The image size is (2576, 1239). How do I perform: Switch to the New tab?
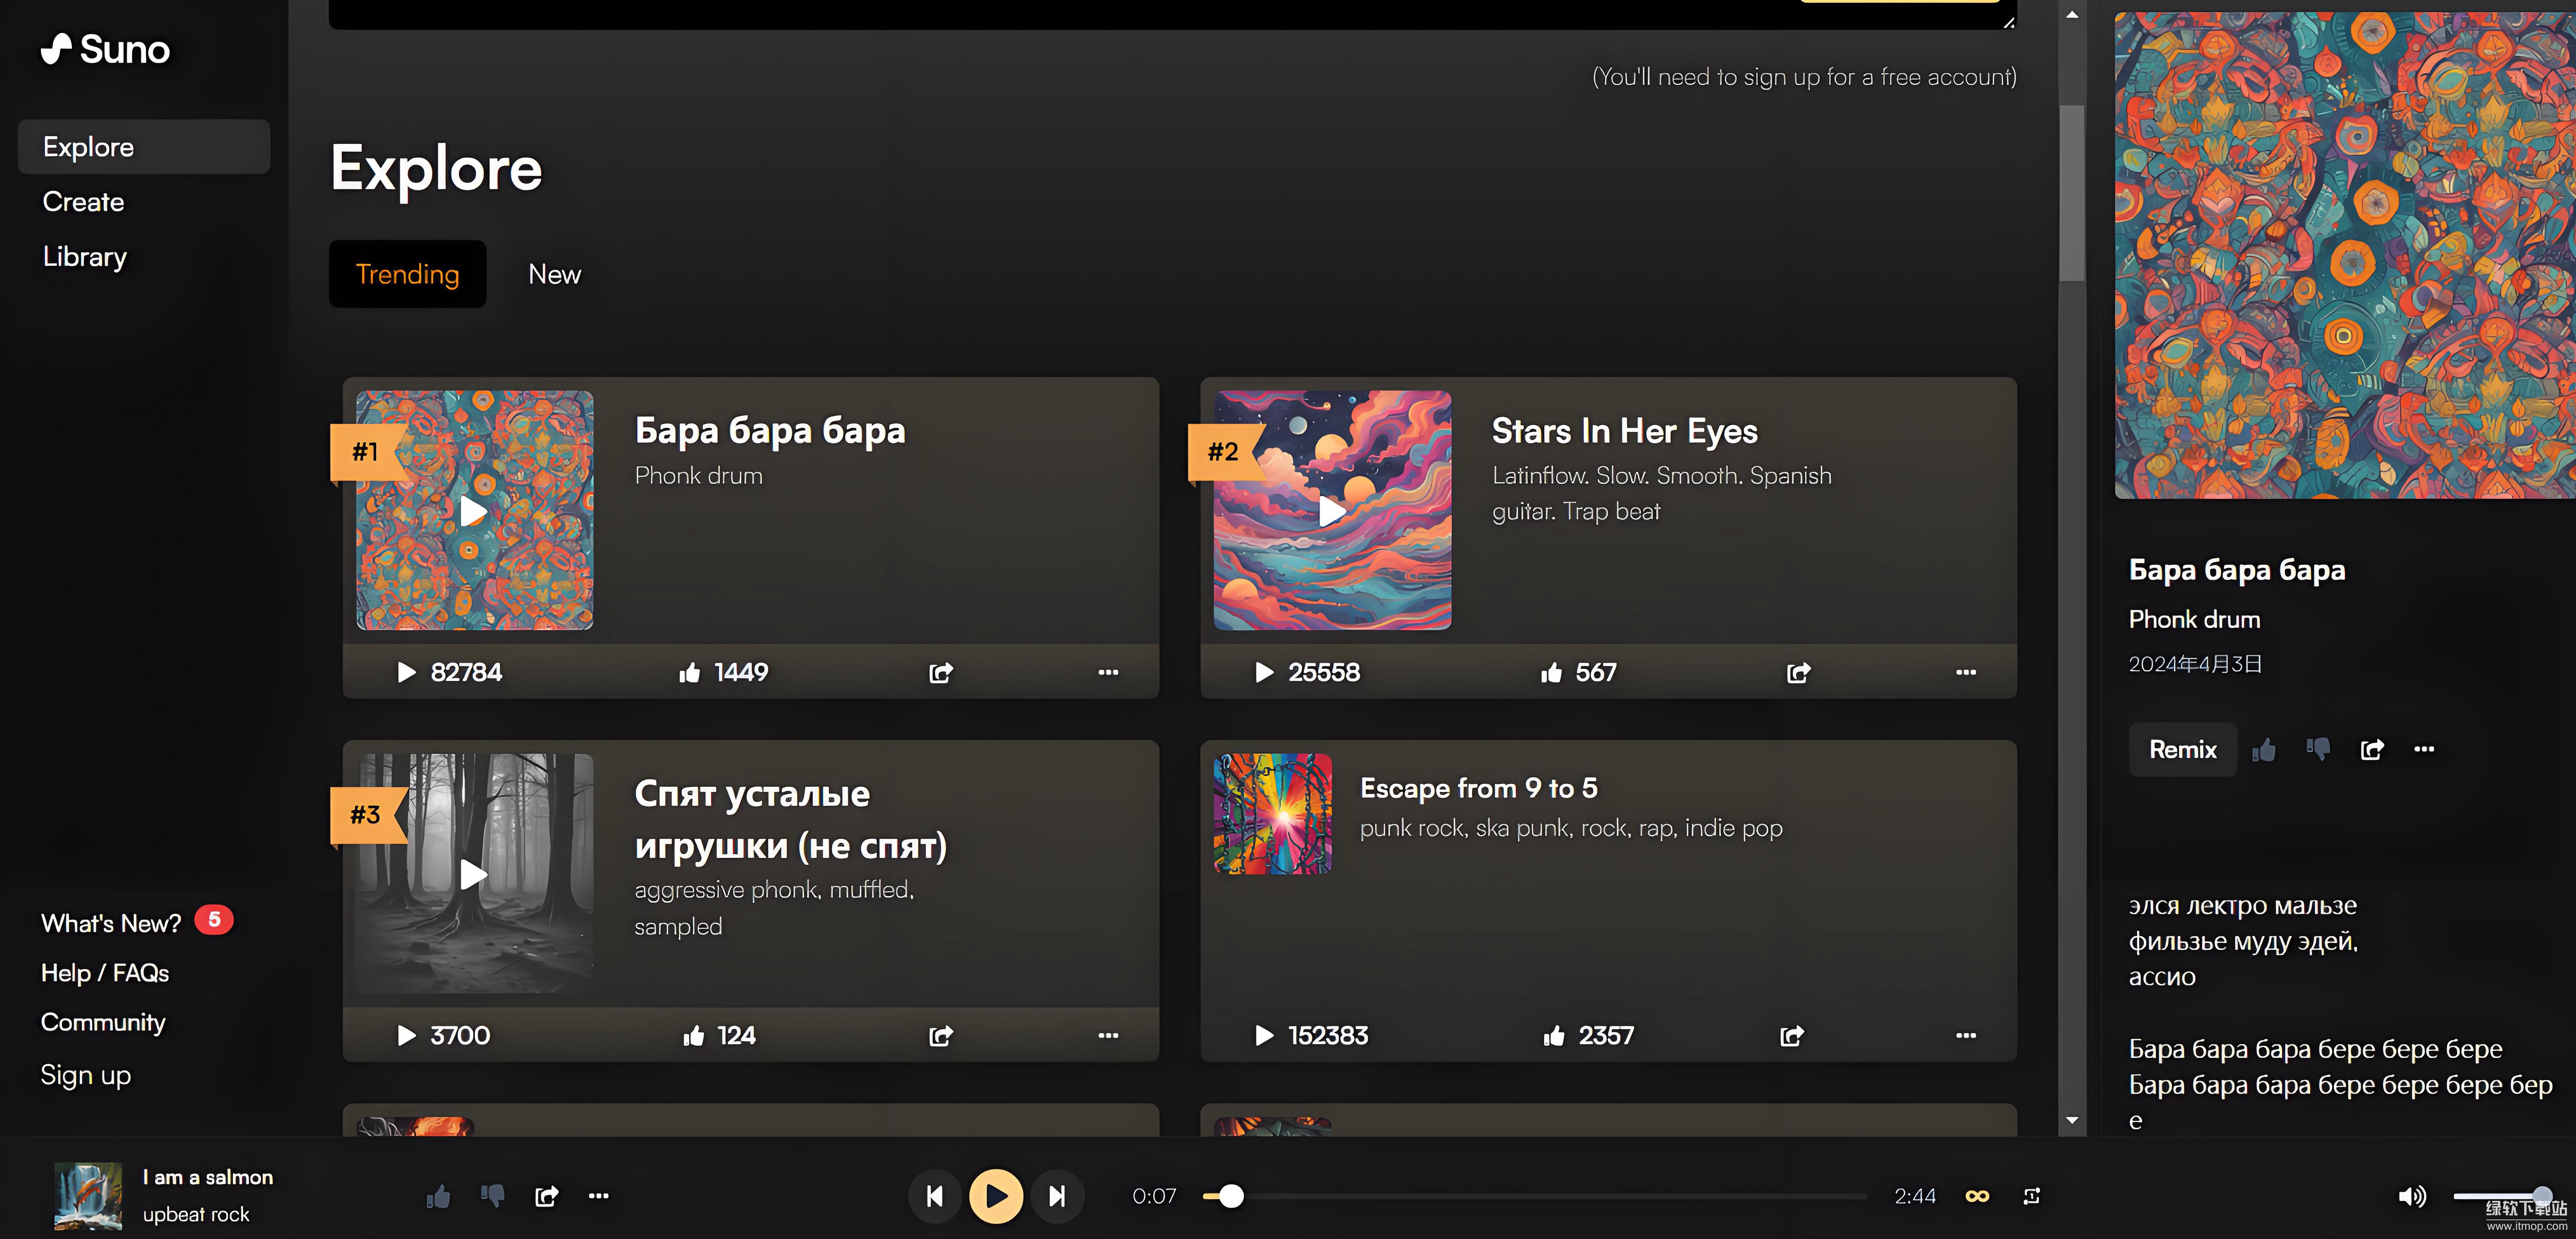tap(554, 274)
